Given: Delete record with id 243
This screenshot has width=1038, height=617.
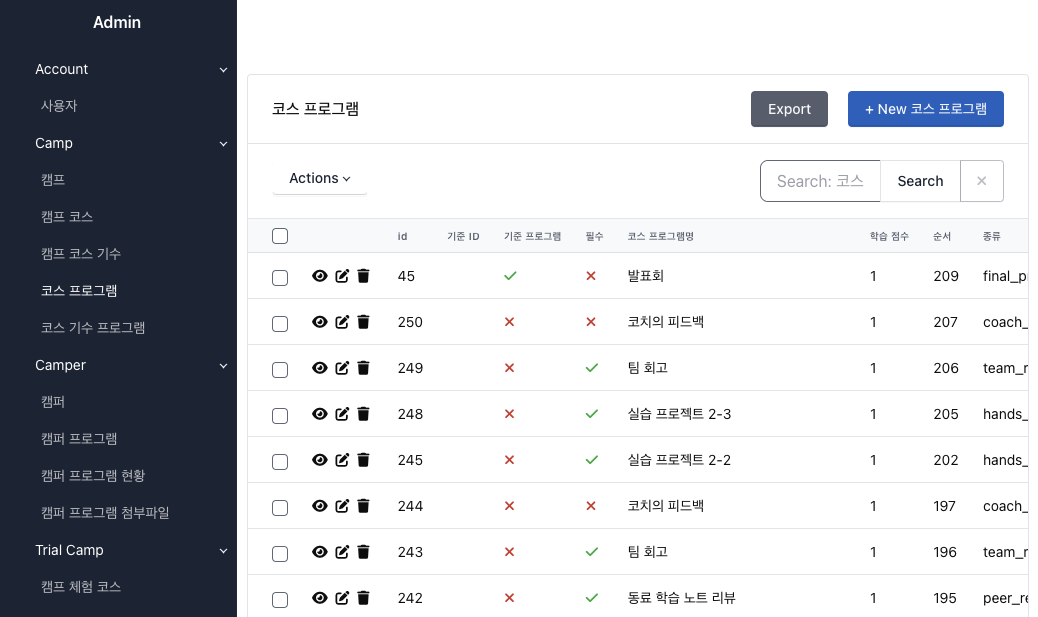Looking at the screenshot, I should (x=363, y=552).
